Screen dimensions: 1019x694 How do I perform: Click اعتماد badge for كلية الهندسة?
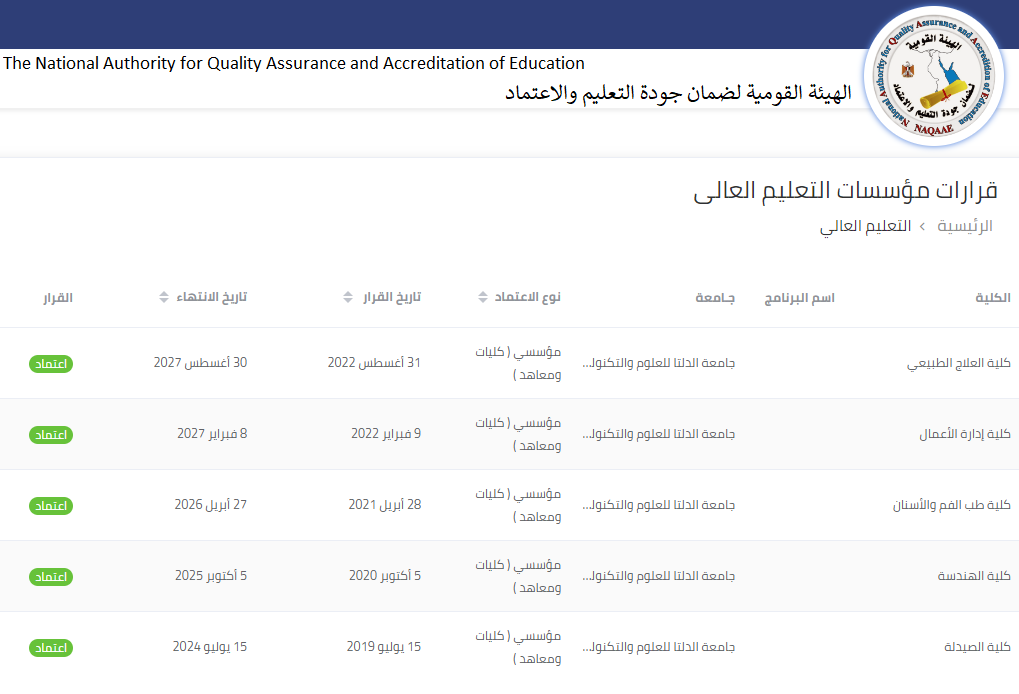click(51, 576)
